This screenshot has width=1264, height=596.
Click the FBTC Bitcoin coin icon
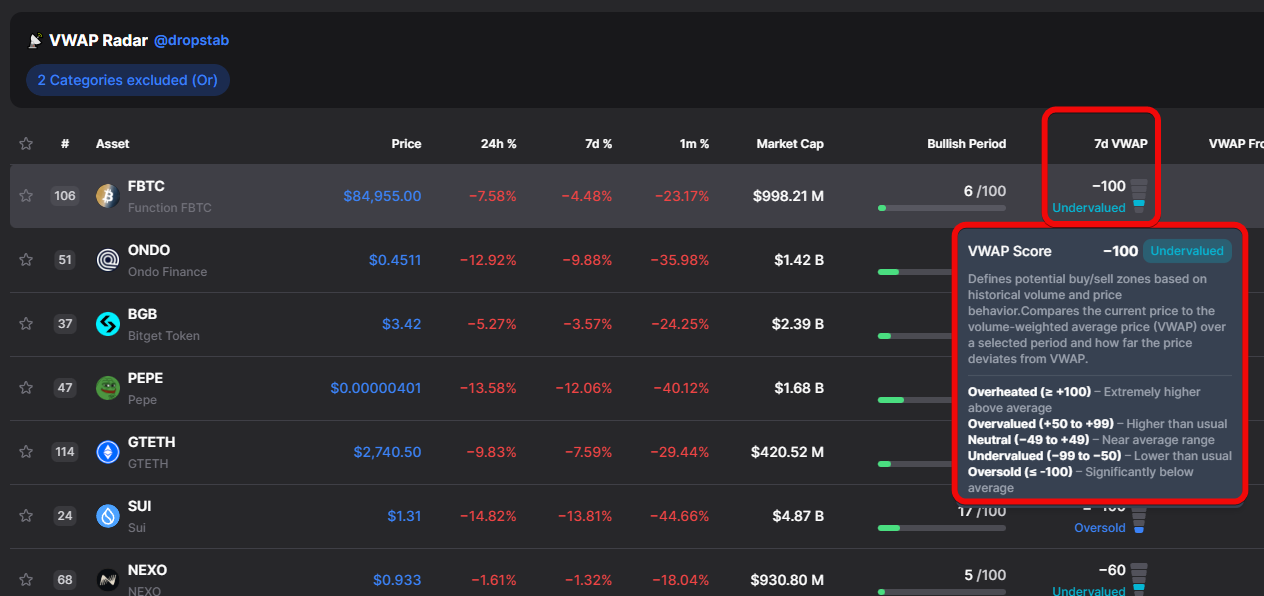click(x=108, y=196)
